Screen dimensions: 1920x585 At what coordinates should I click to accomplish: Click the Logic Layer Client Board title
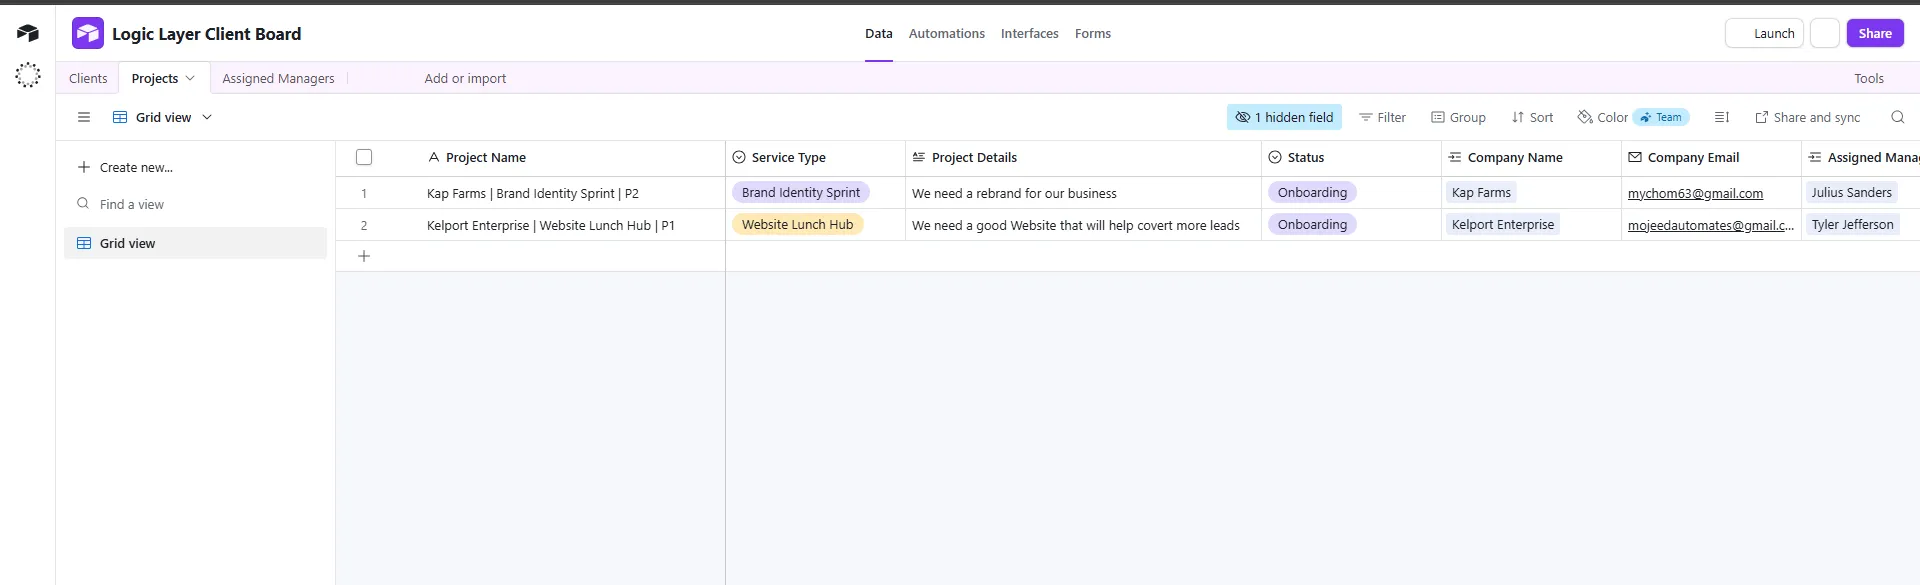pos(206,33)
